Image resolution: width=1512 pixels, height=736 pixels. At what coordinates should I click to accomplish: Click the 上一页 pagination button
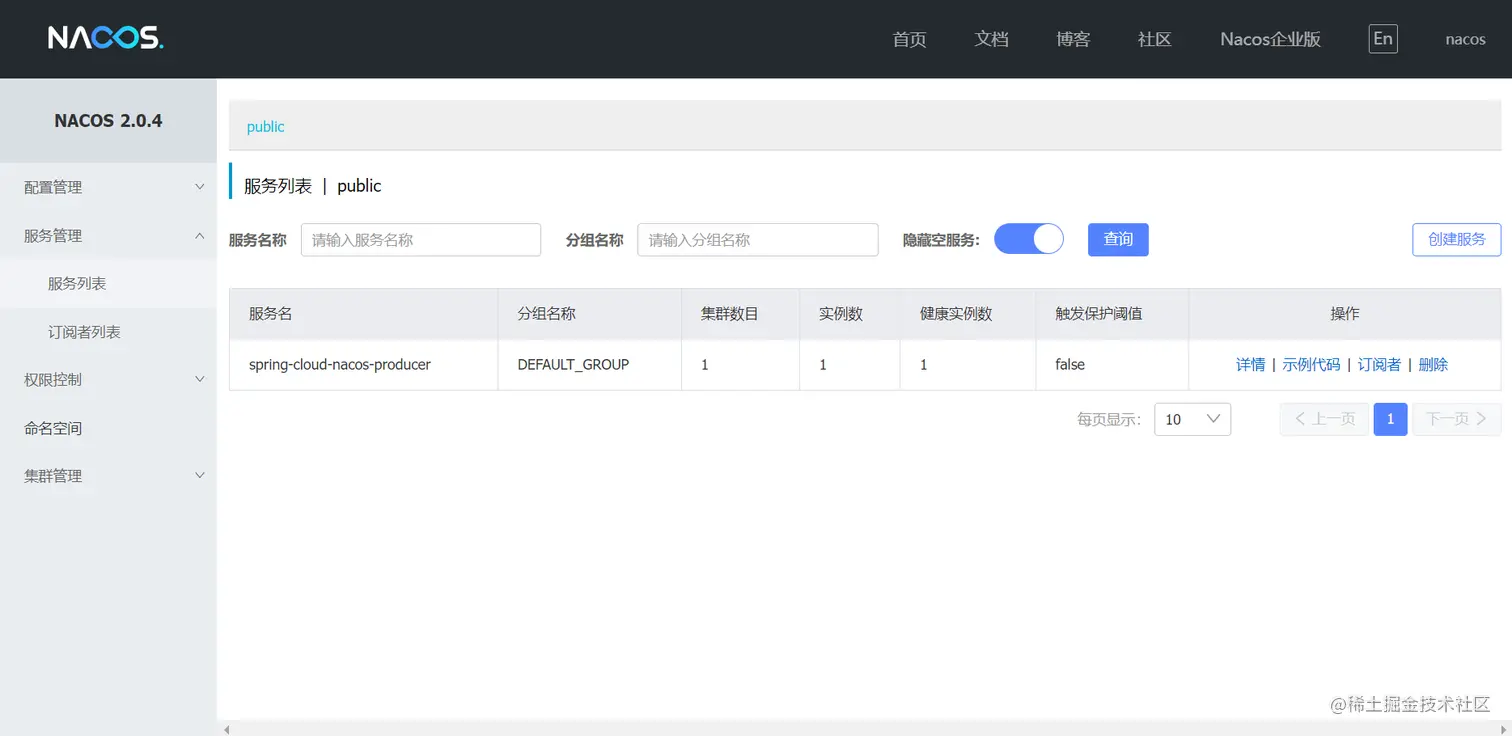tap(1325, 419)
